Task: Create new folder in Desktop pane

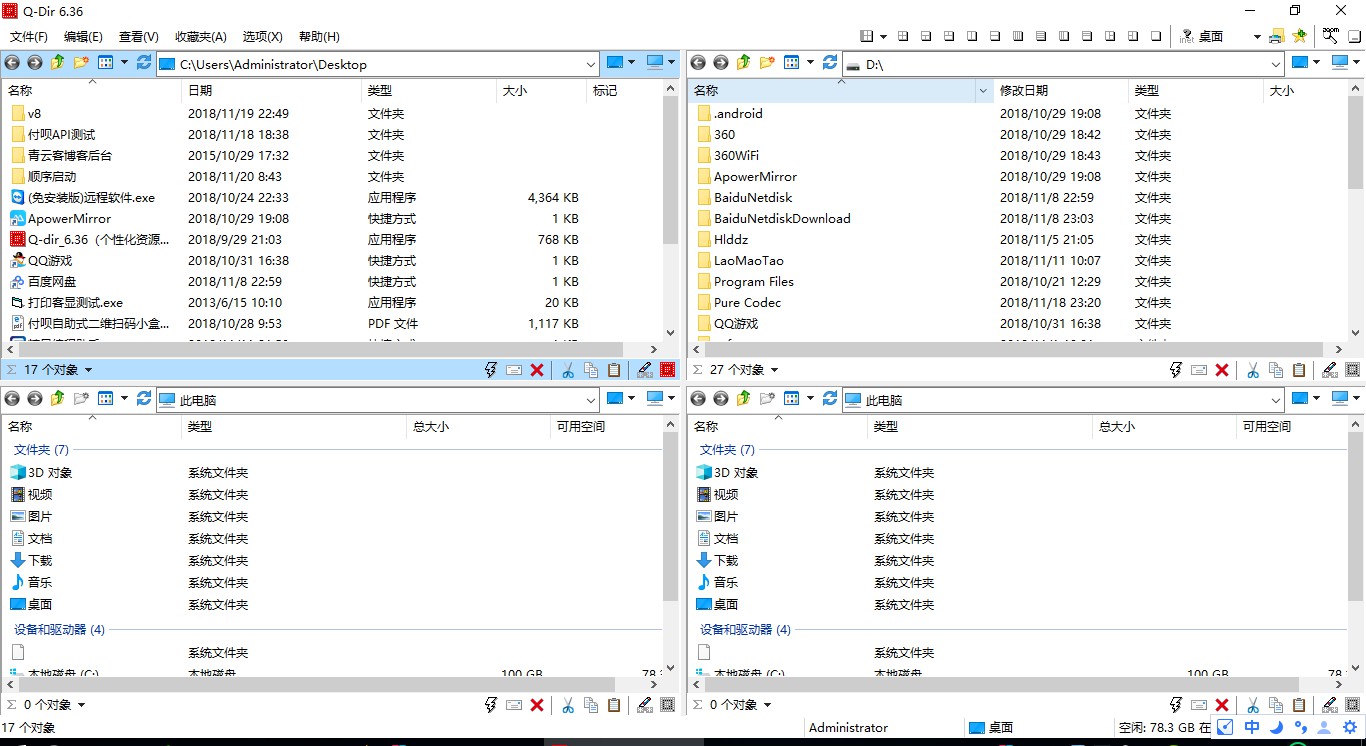Action: coord(81,63)
